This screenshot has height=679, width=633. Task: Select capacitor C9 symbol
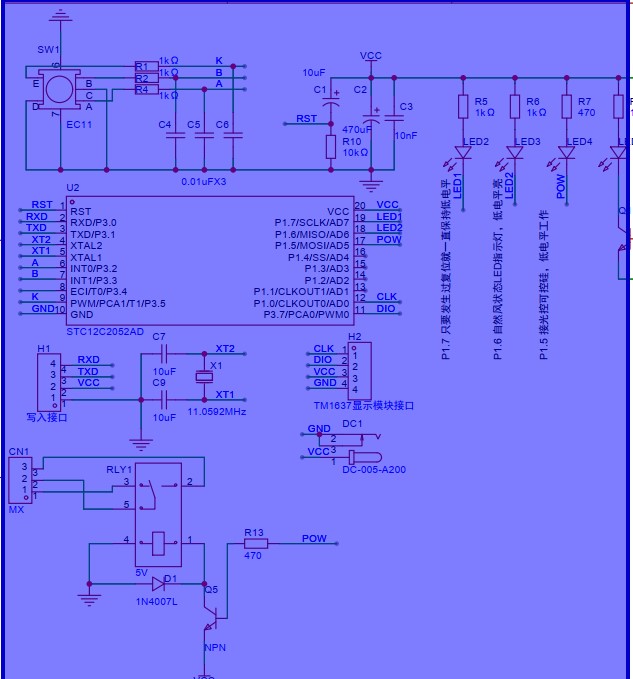click(164, 400)
